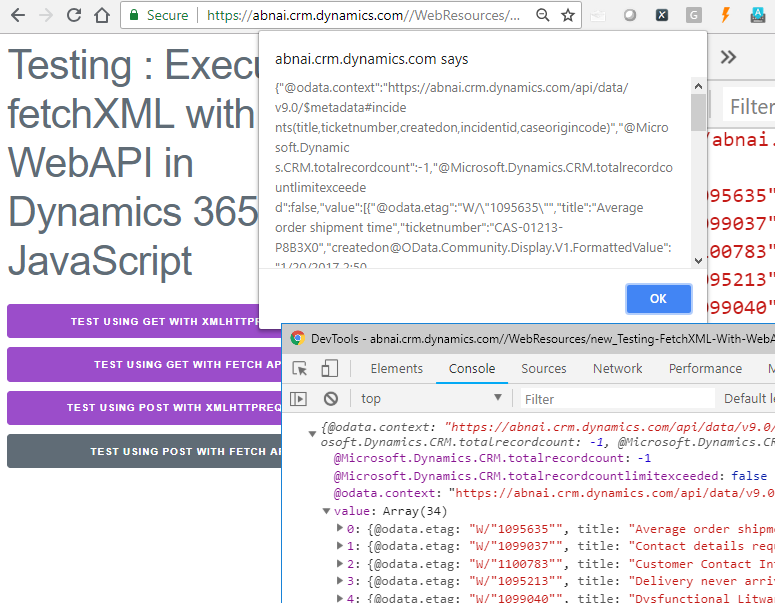This screenshot has height=603, width=775.
Task: Show the console sidebar icon
Action: pos(298,398)
